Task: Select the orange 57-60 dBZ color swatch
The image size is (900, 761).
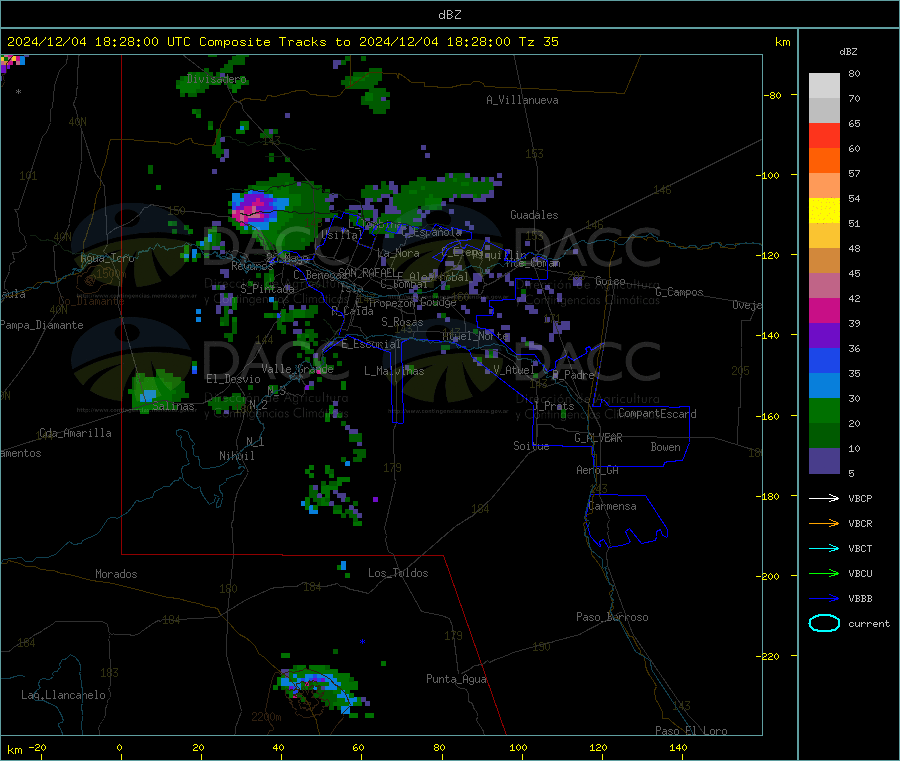Action: pos(824,161)
